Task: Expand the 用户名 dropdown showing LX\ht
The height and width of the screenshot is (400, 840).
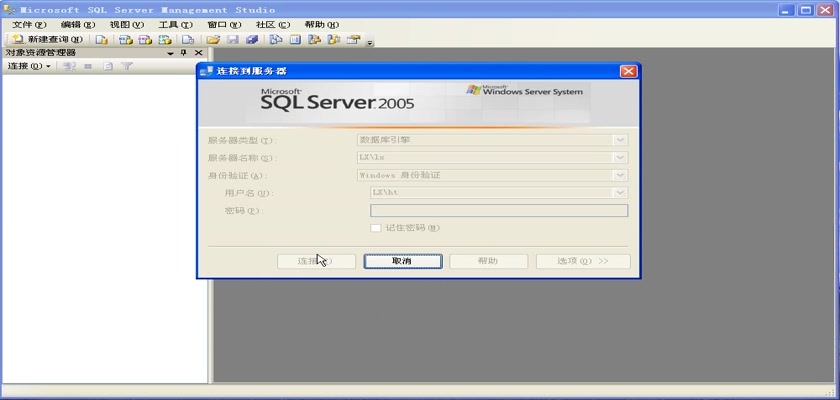Action: (620, 192)
